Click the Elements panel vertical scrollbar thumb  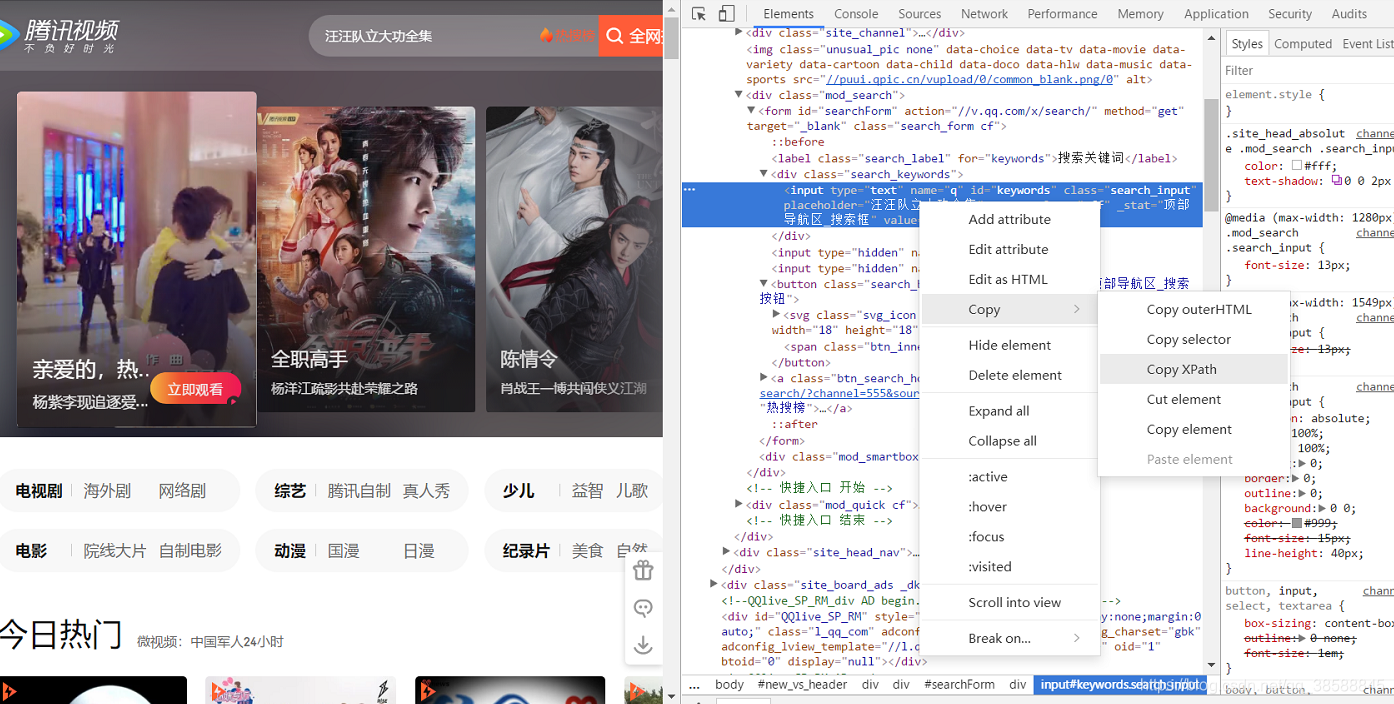click(1210, 153)
